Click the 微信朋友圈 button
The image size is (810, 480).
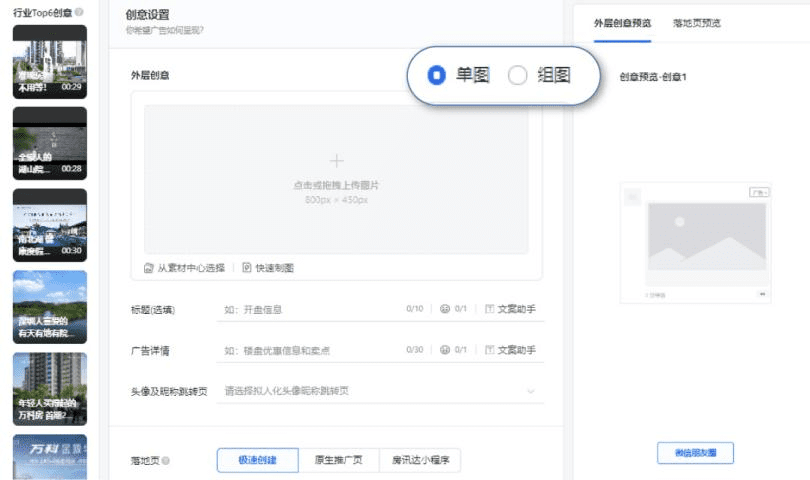pyautogui.click(x=695, y=453)
